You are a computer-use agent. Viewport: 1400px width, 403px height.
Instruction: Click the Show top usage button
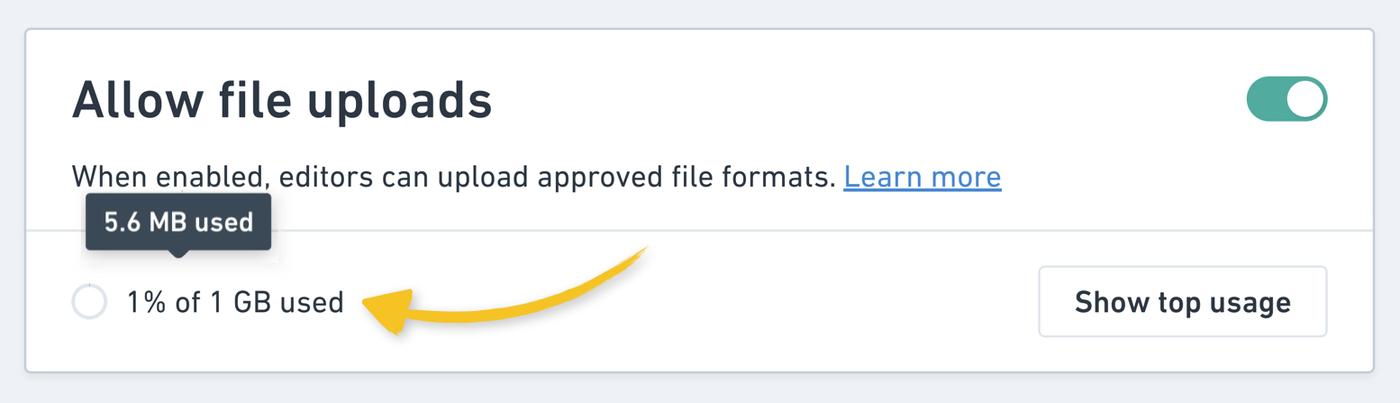click(1182, 301)
